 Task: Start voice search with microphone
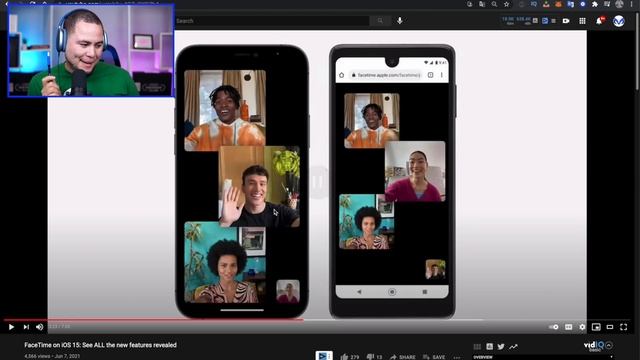[400, 20]
